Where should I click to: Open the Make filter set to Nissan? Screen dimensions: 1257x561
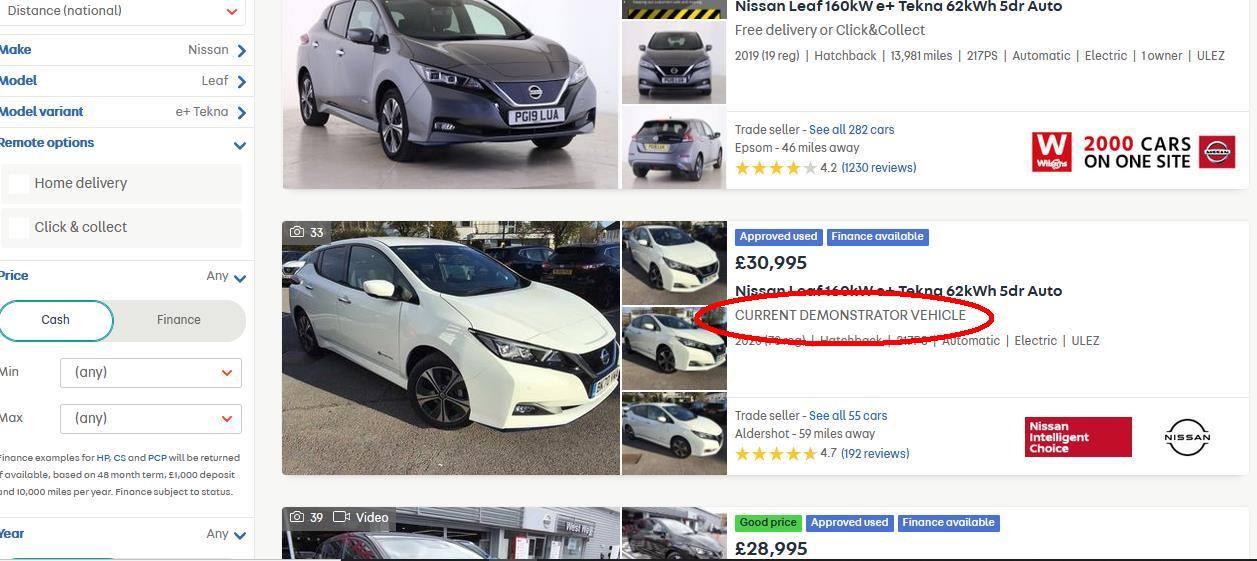123,50
